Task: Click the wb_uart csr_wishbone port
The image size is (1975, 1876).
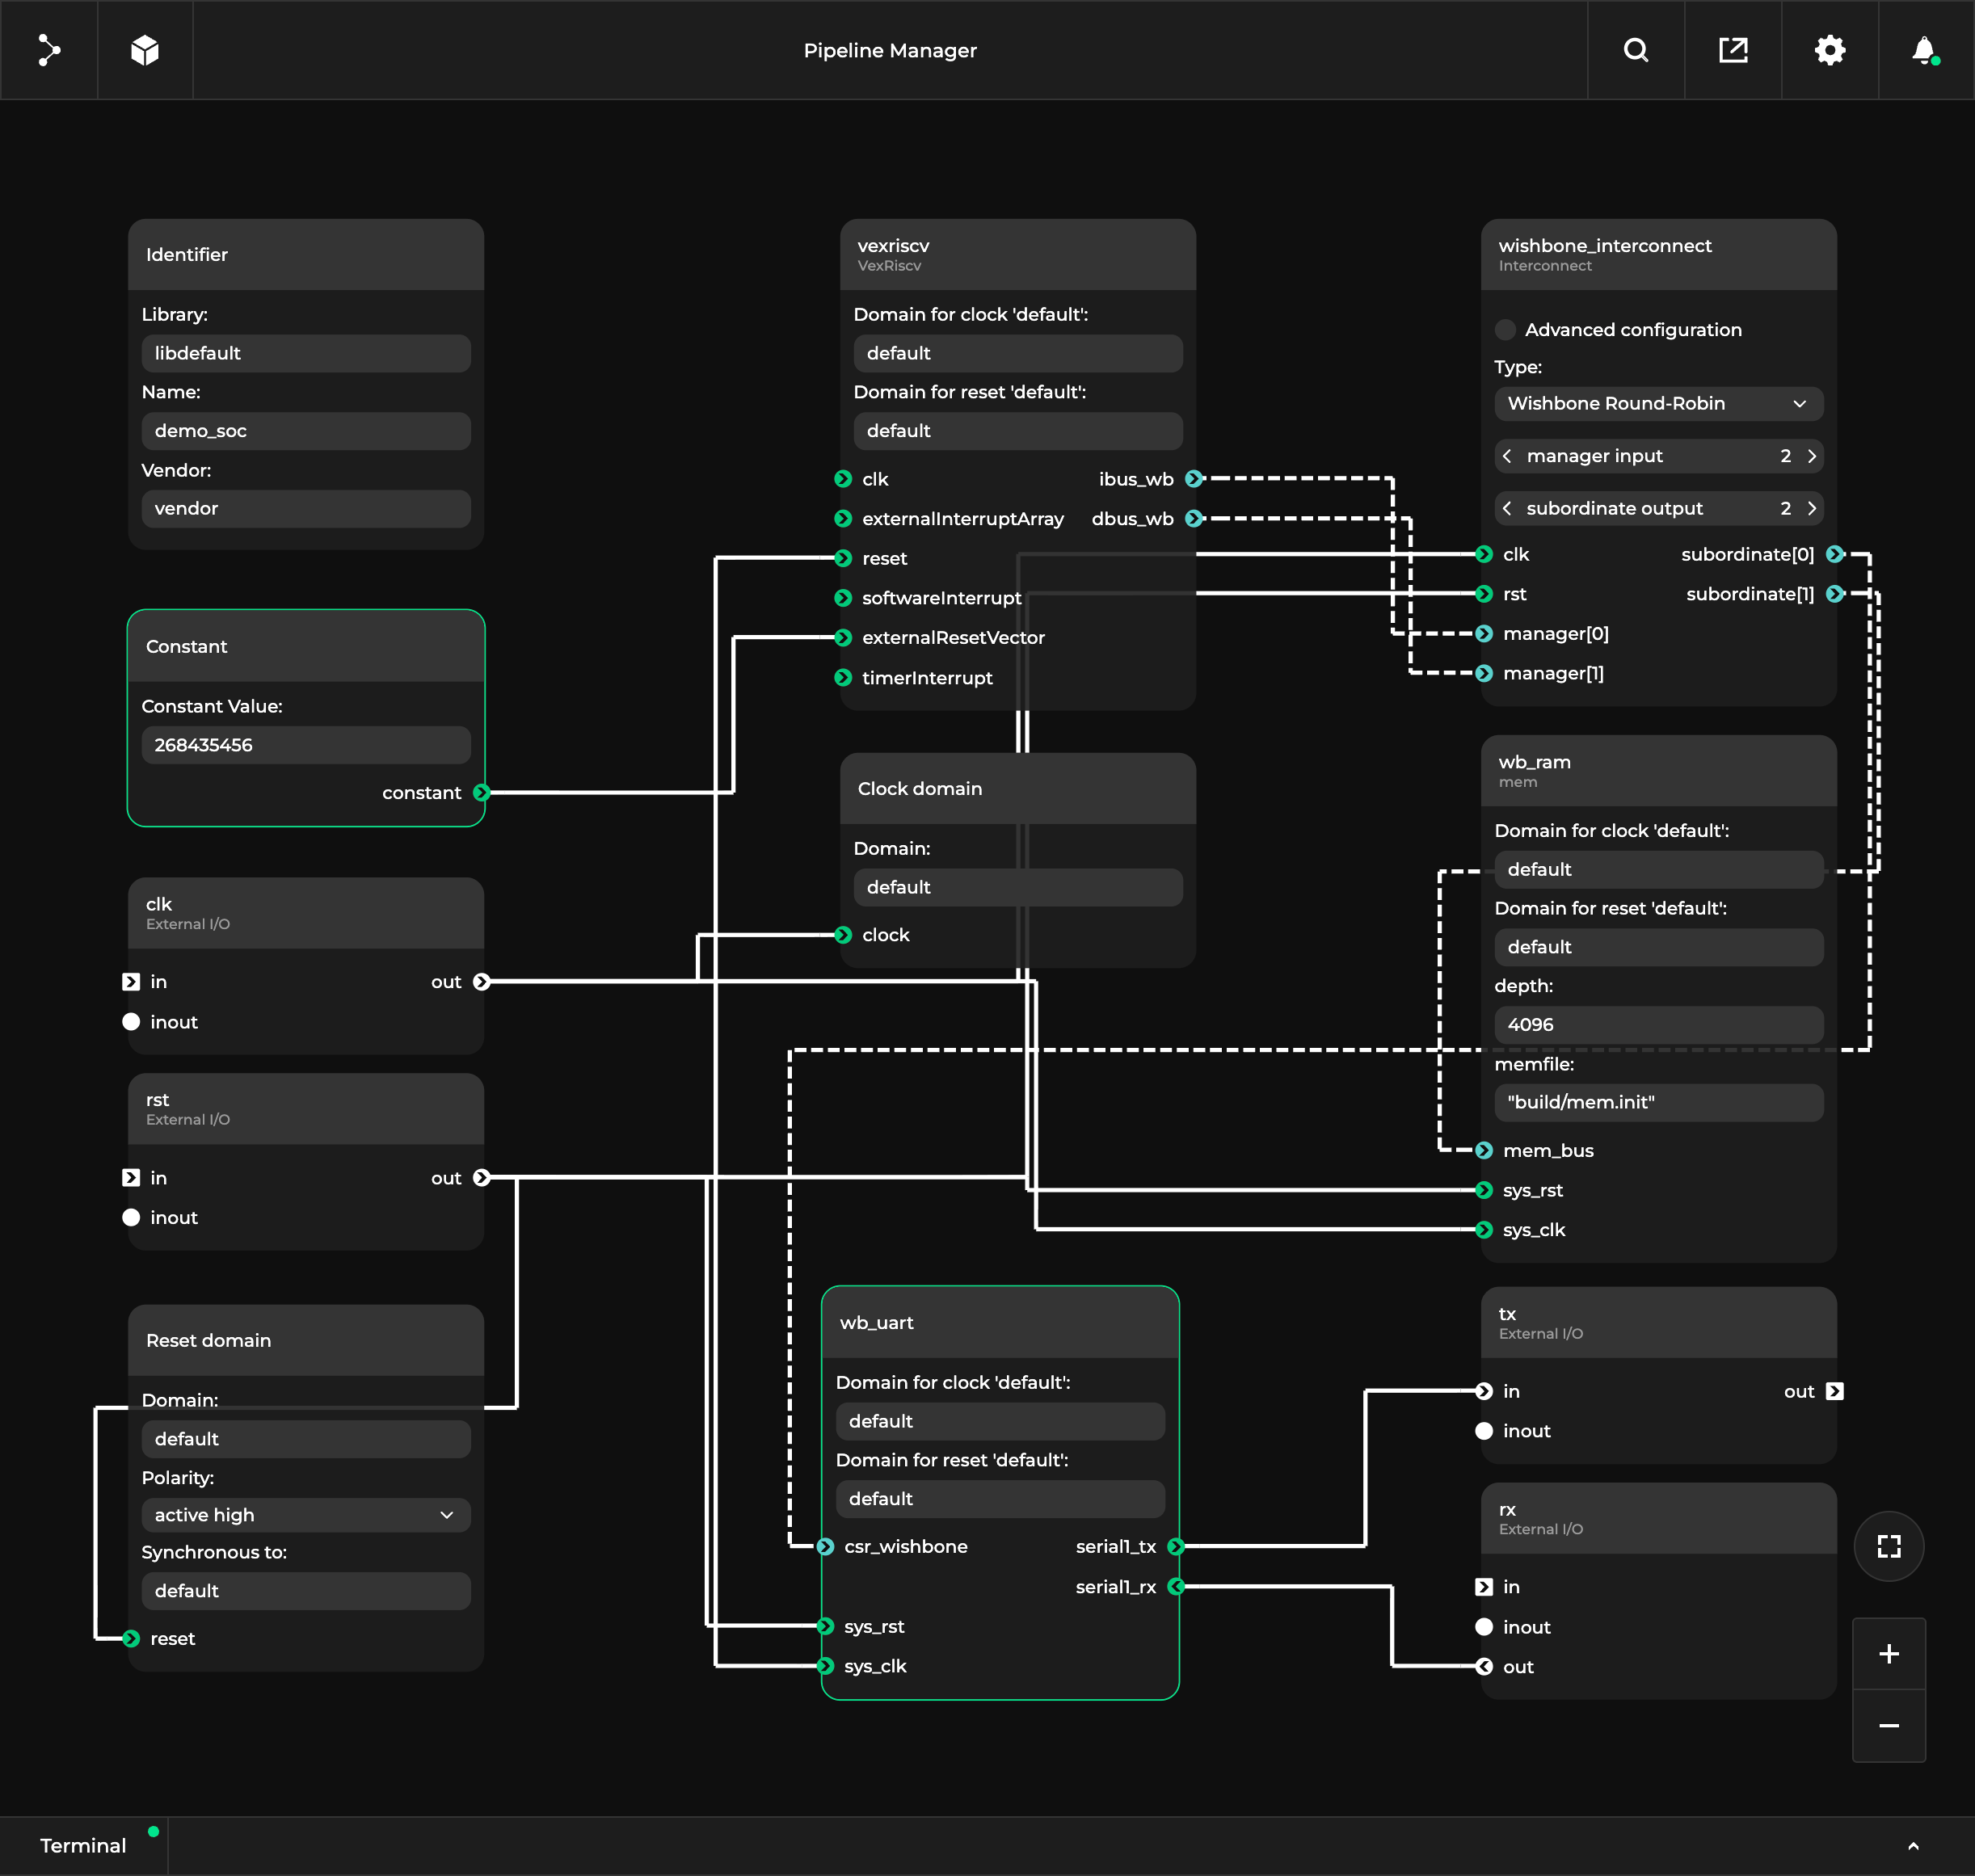Action: pyautogui.click(x=825, y=1546)
